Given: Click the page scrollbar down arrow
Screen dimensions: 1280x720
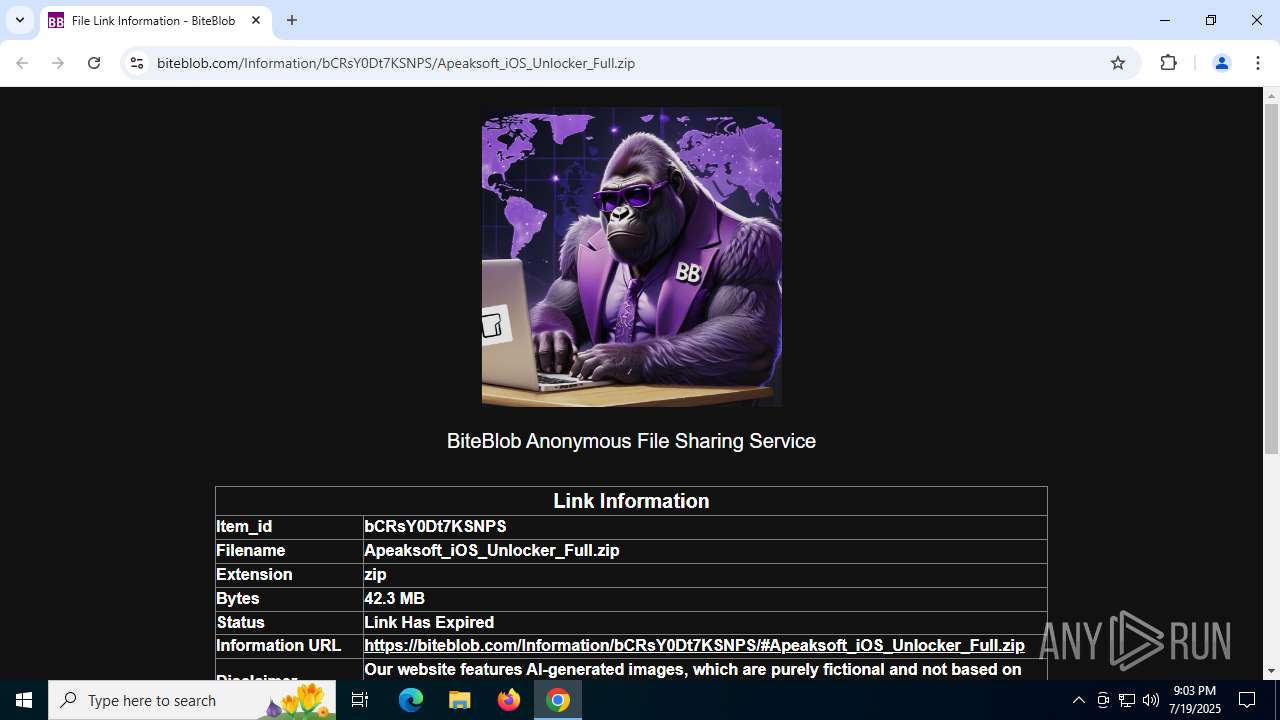Looking at the screenshot, I should (x=1271, y=671).
